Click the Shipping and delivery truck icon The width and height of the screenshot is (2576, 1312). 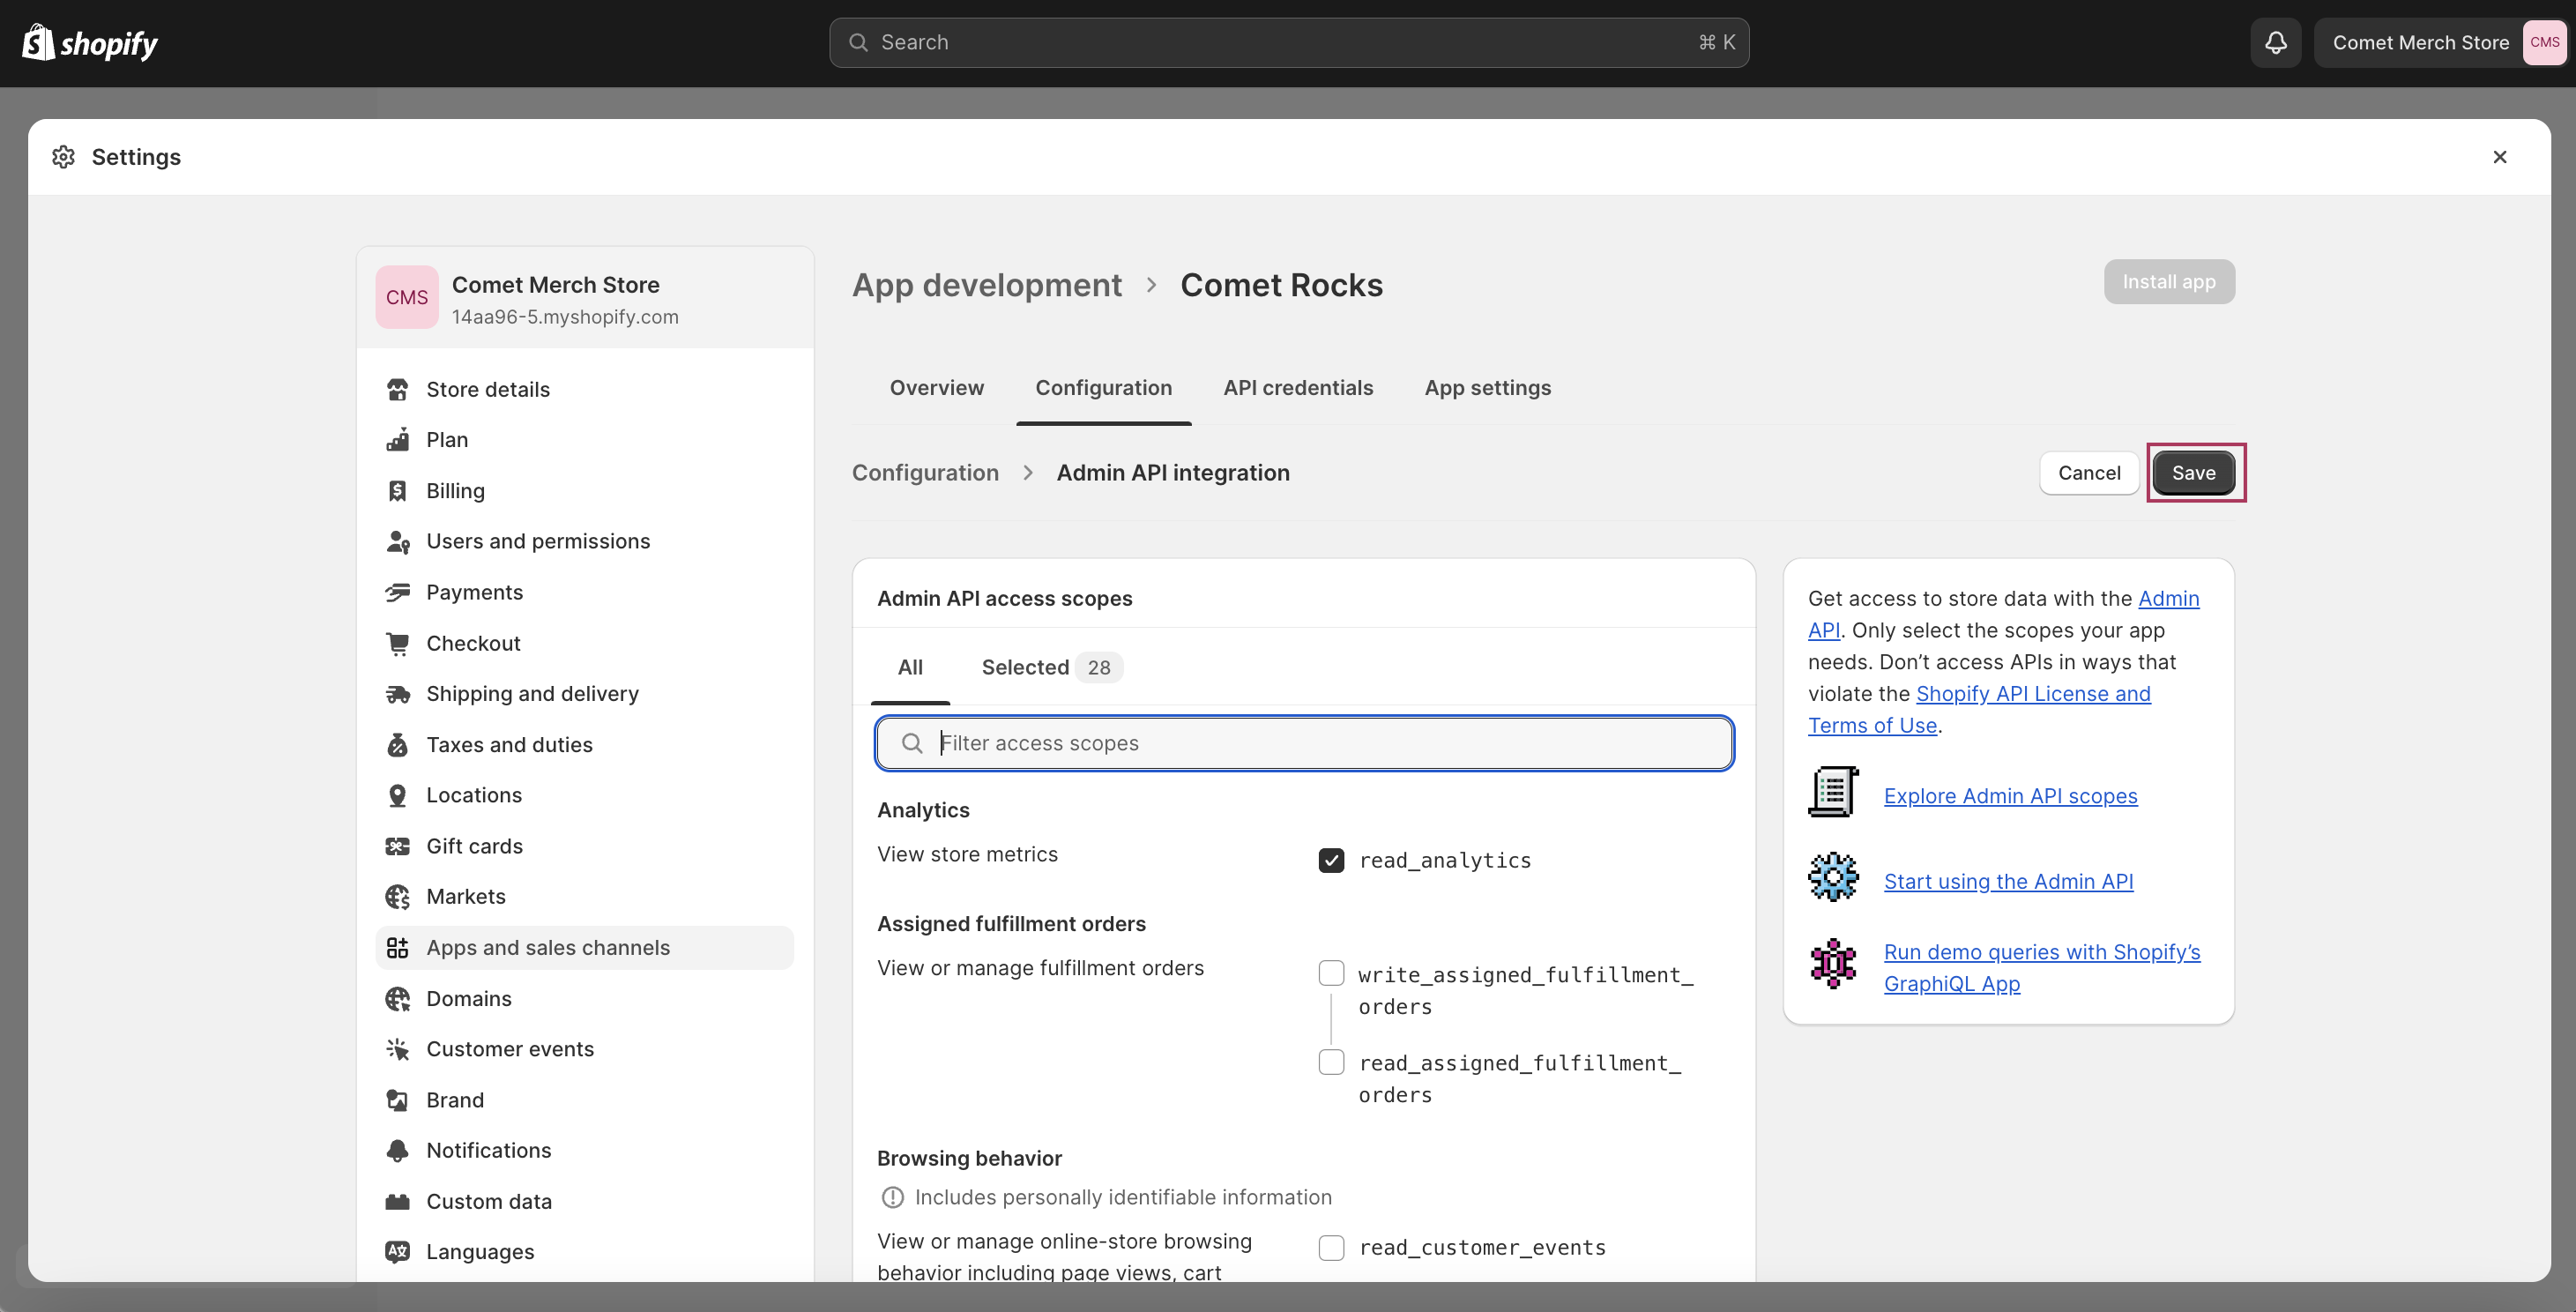pos(397,694)
